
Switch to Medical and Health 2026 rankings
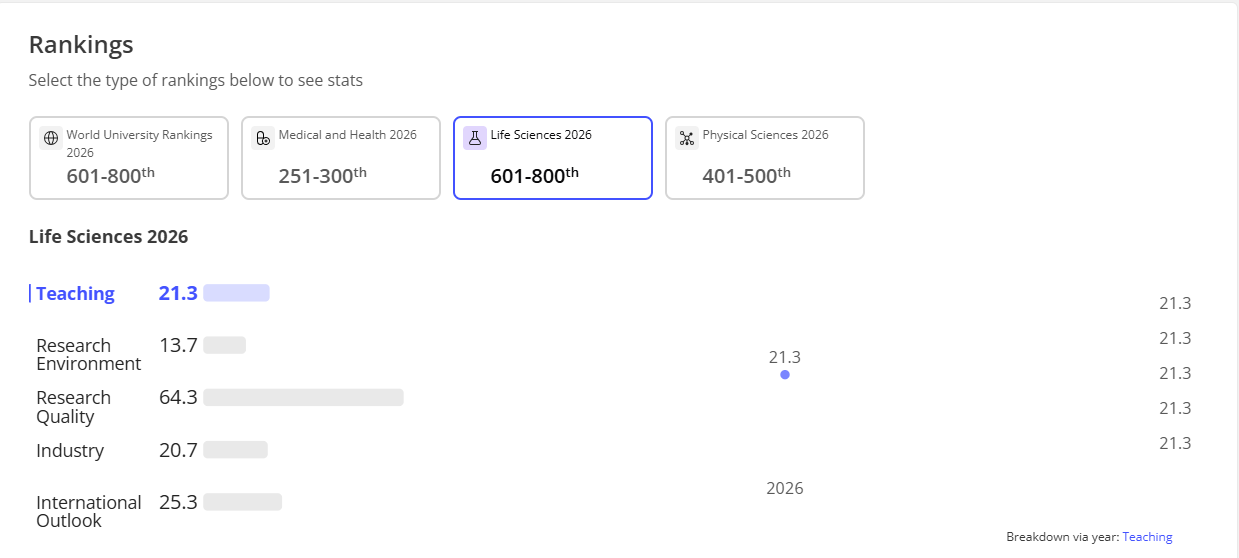(x=341, y=158)
